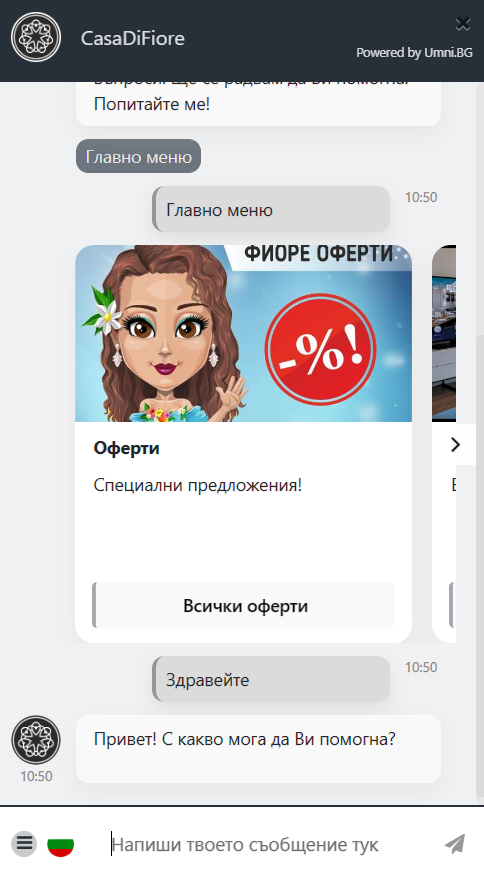Open the 'Powered by Umni.BG' link
This screenshot has height=871, width=484.
(414, 53)
